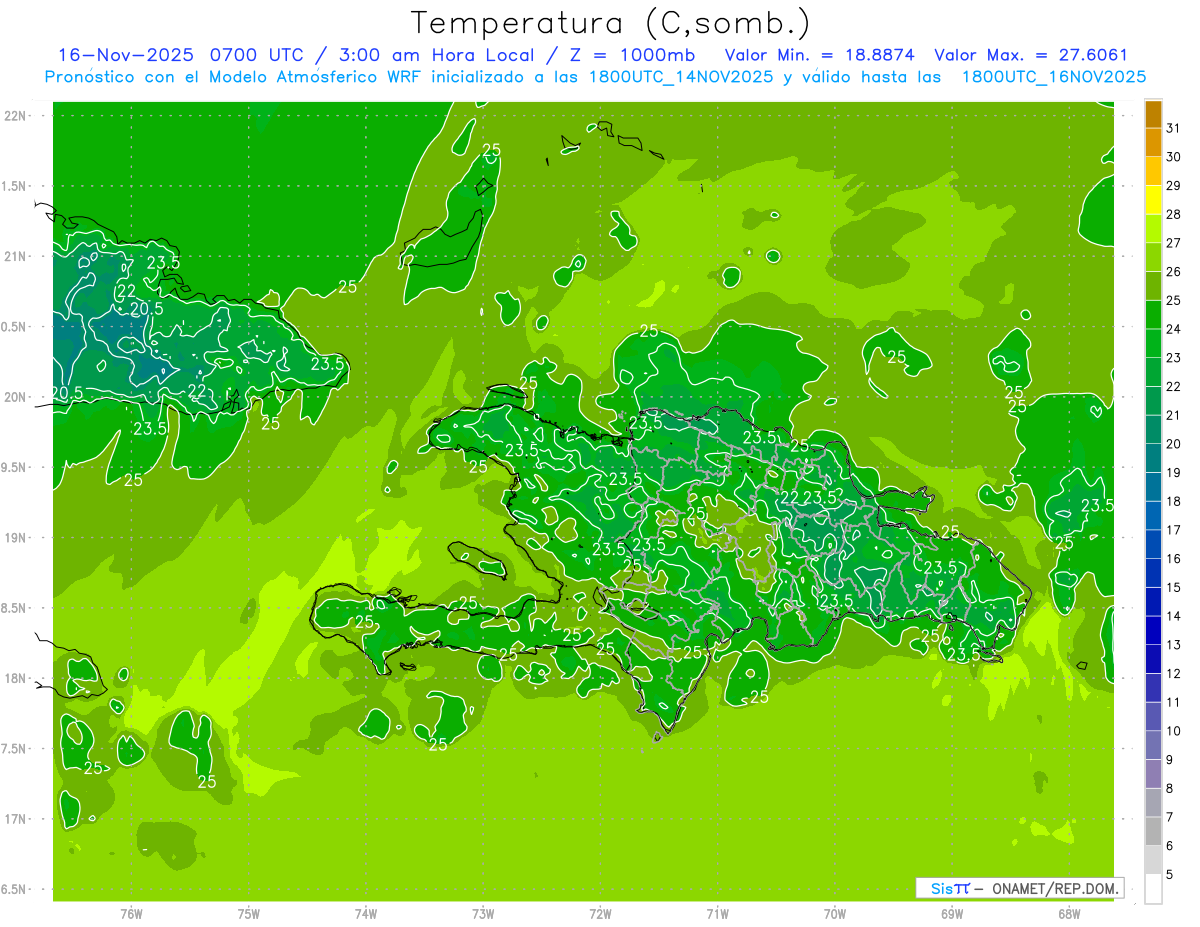The width and height of the screenshot is (1200, 927).
Task: Click the title "Temperatura (C,somb.)"
Action: [611, 23]
